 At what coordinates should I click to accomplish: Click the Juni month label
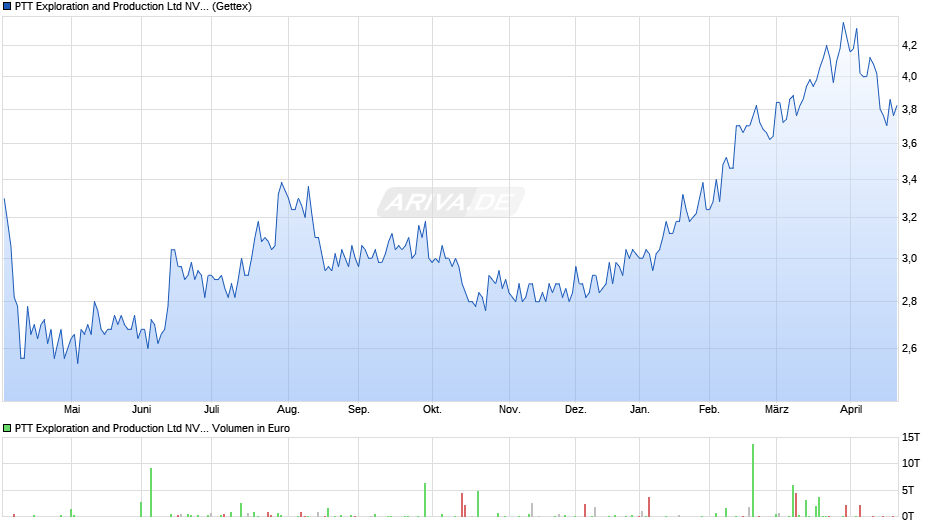(x=141, y=410)
